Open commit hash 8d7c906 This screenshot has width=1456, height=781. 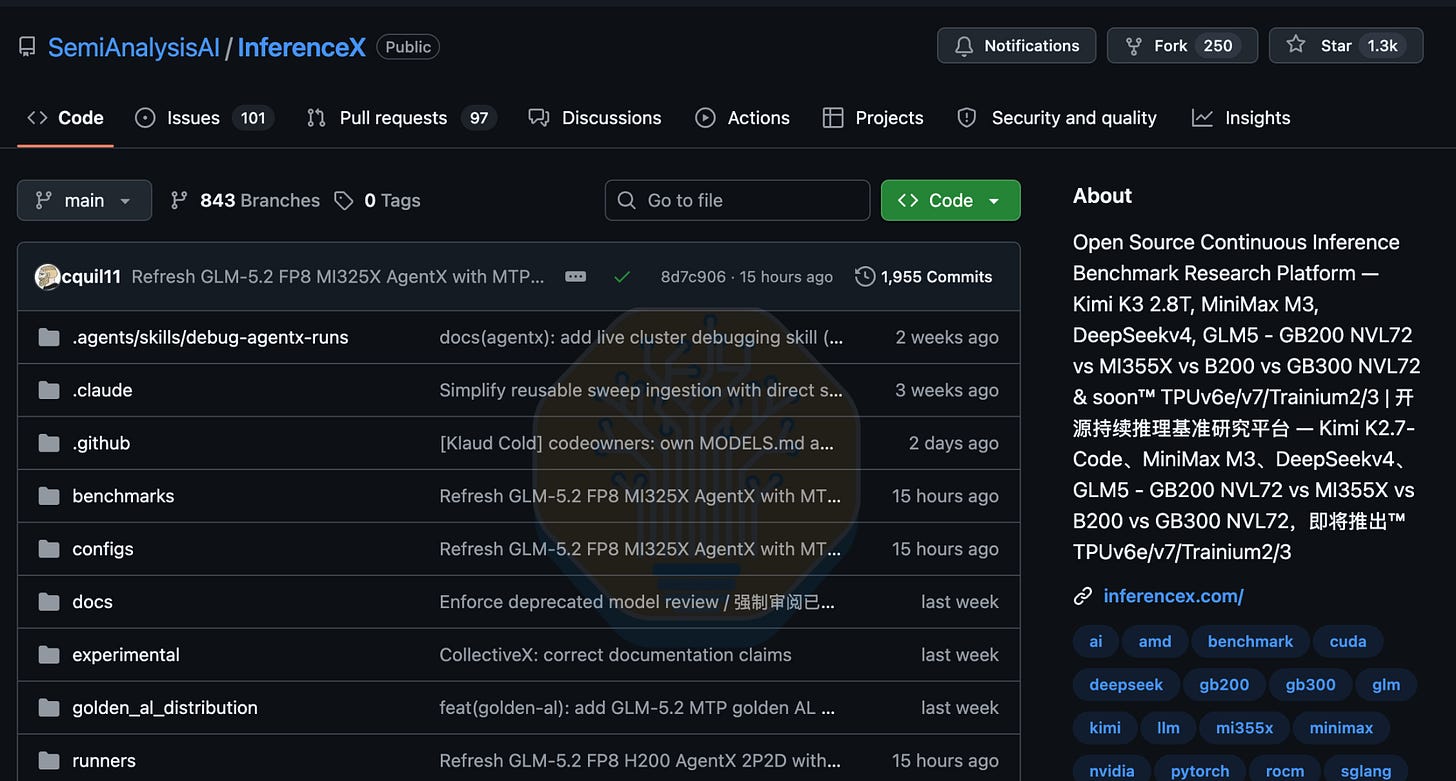point(693,277)
